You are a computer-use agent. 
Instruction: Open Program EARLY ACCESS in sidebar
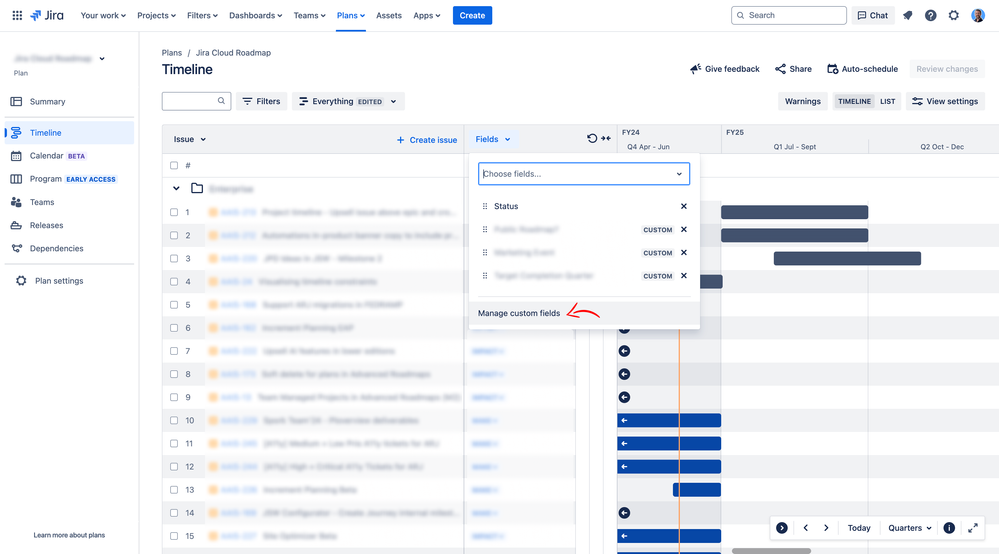[x=69, y=179]
